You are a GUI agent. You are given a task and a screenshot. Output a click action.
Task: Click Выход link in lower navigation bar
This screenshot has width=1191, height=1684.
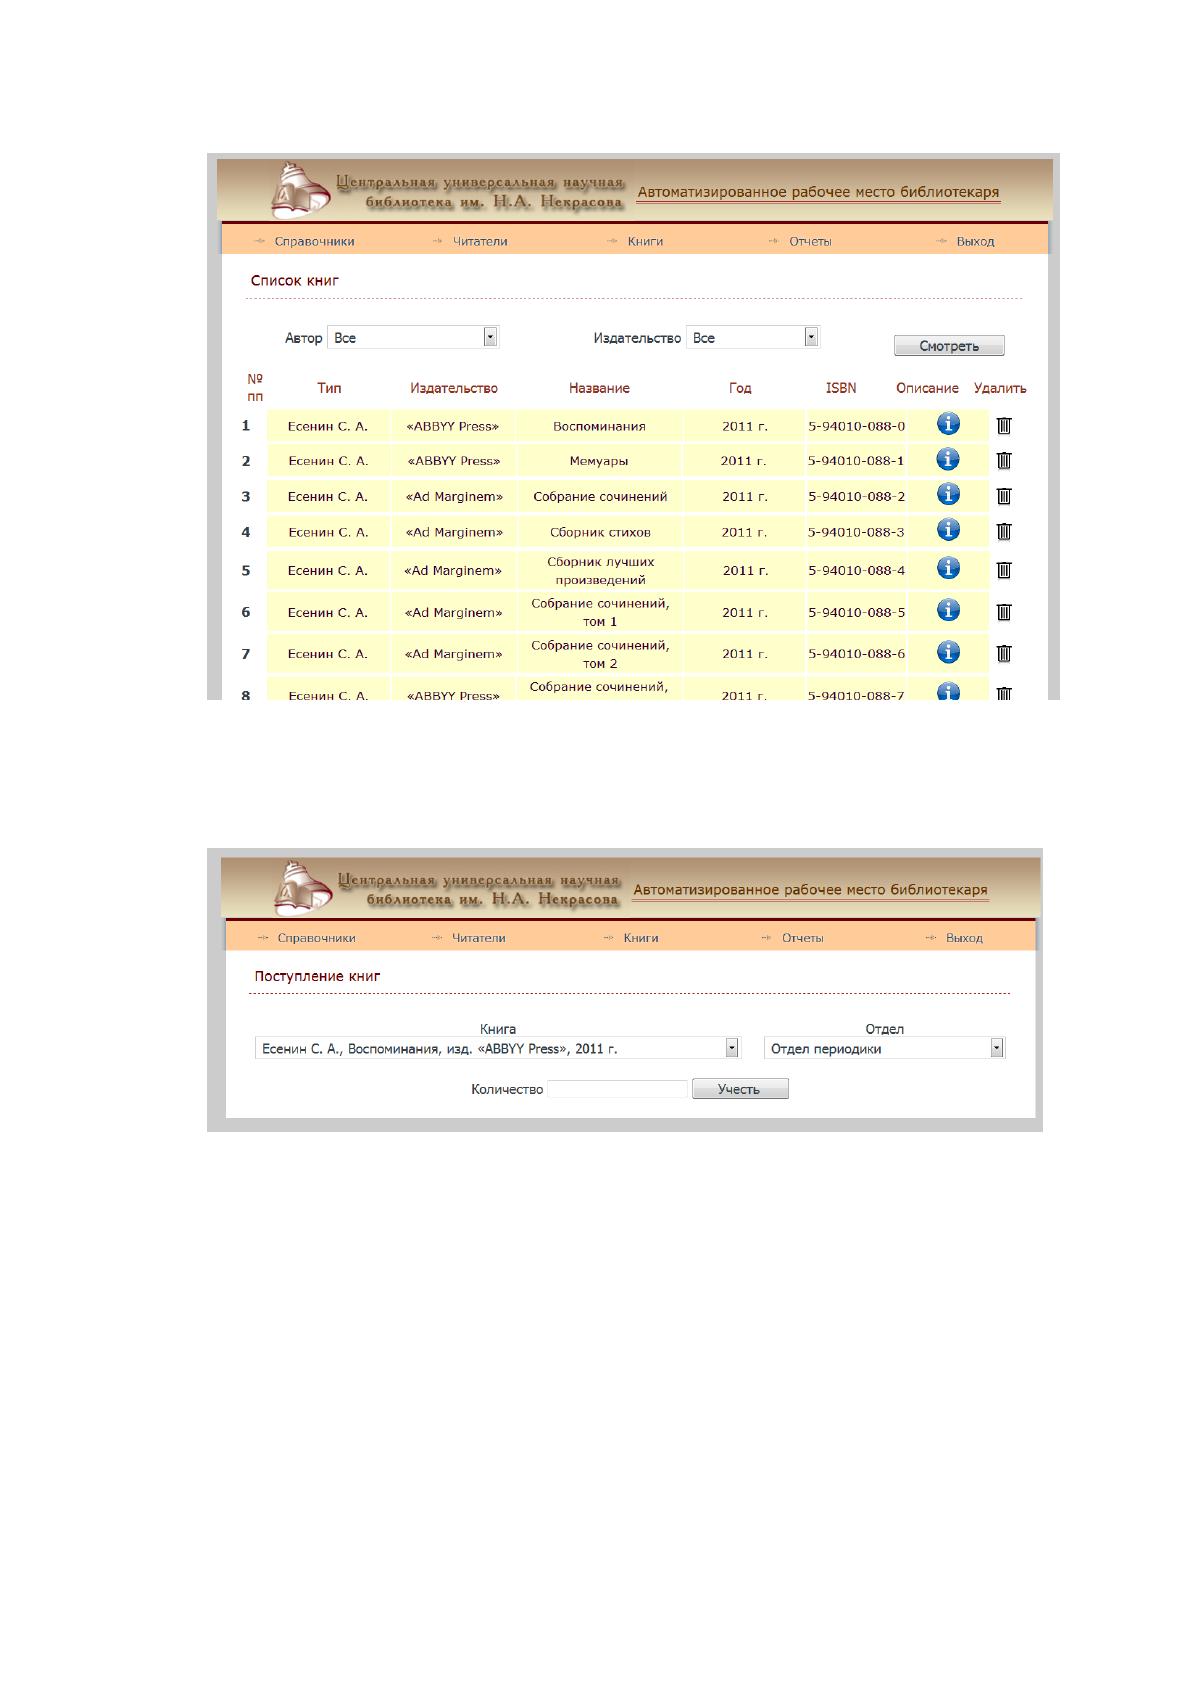point(964,938)
